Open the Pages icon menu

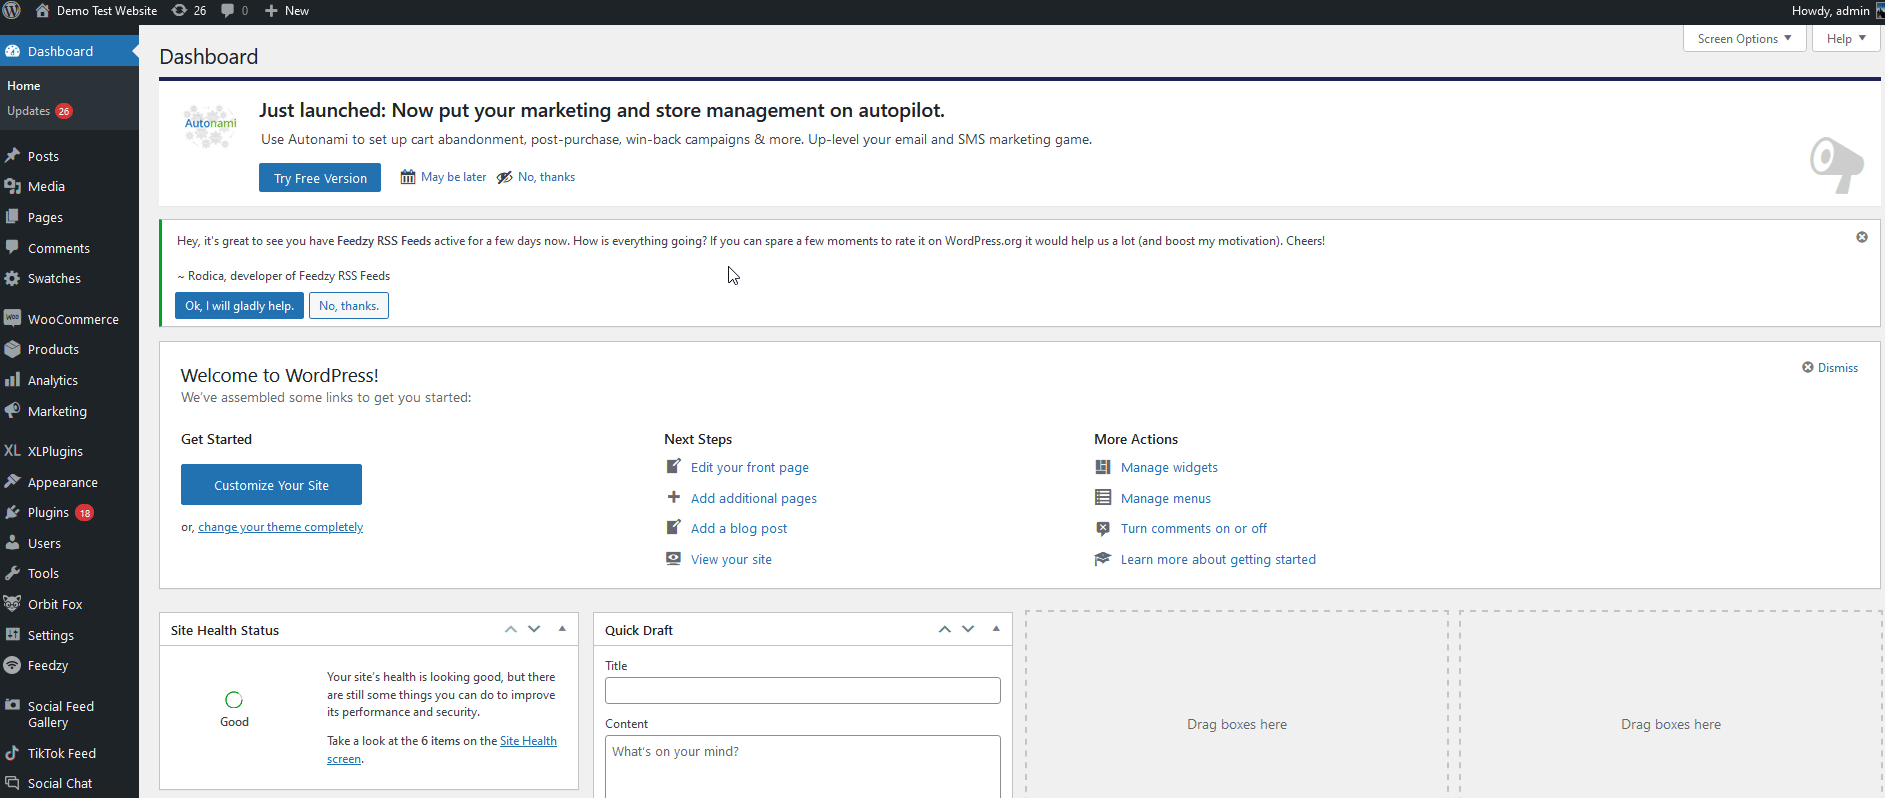coord(12,217)
